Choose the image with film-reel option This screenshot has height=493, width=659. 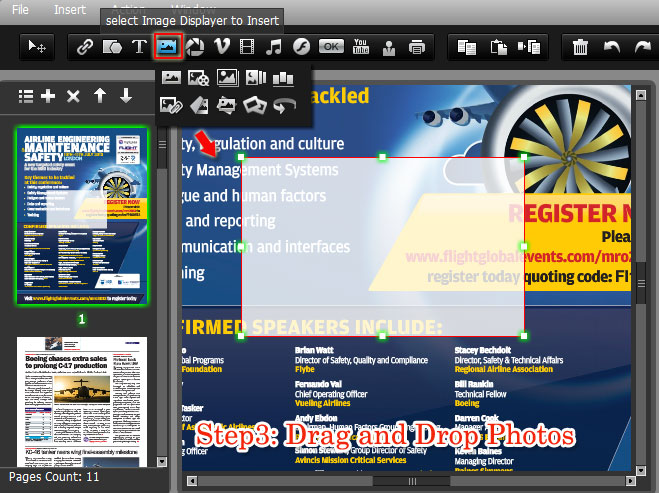pyautogui.click(x=198, y=78)
